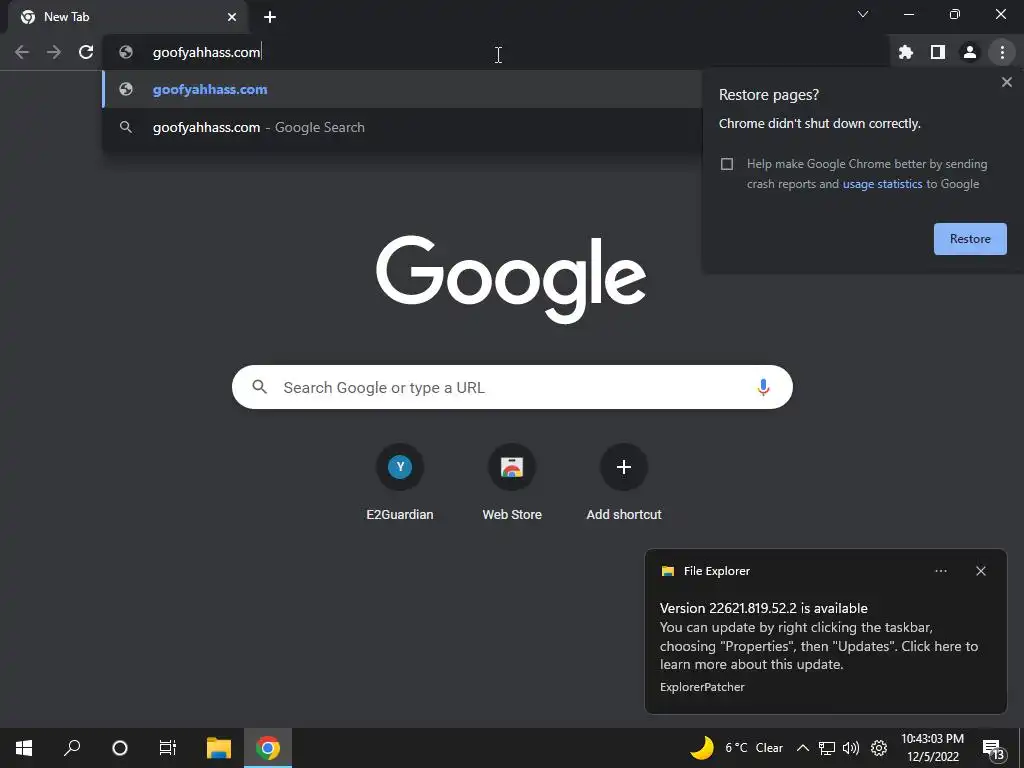Image resolution: width=1024 pixels, height=768 pixels.
Task: Click the browser forward arrow
Action: pyautogui.click(x=54, y=52)
